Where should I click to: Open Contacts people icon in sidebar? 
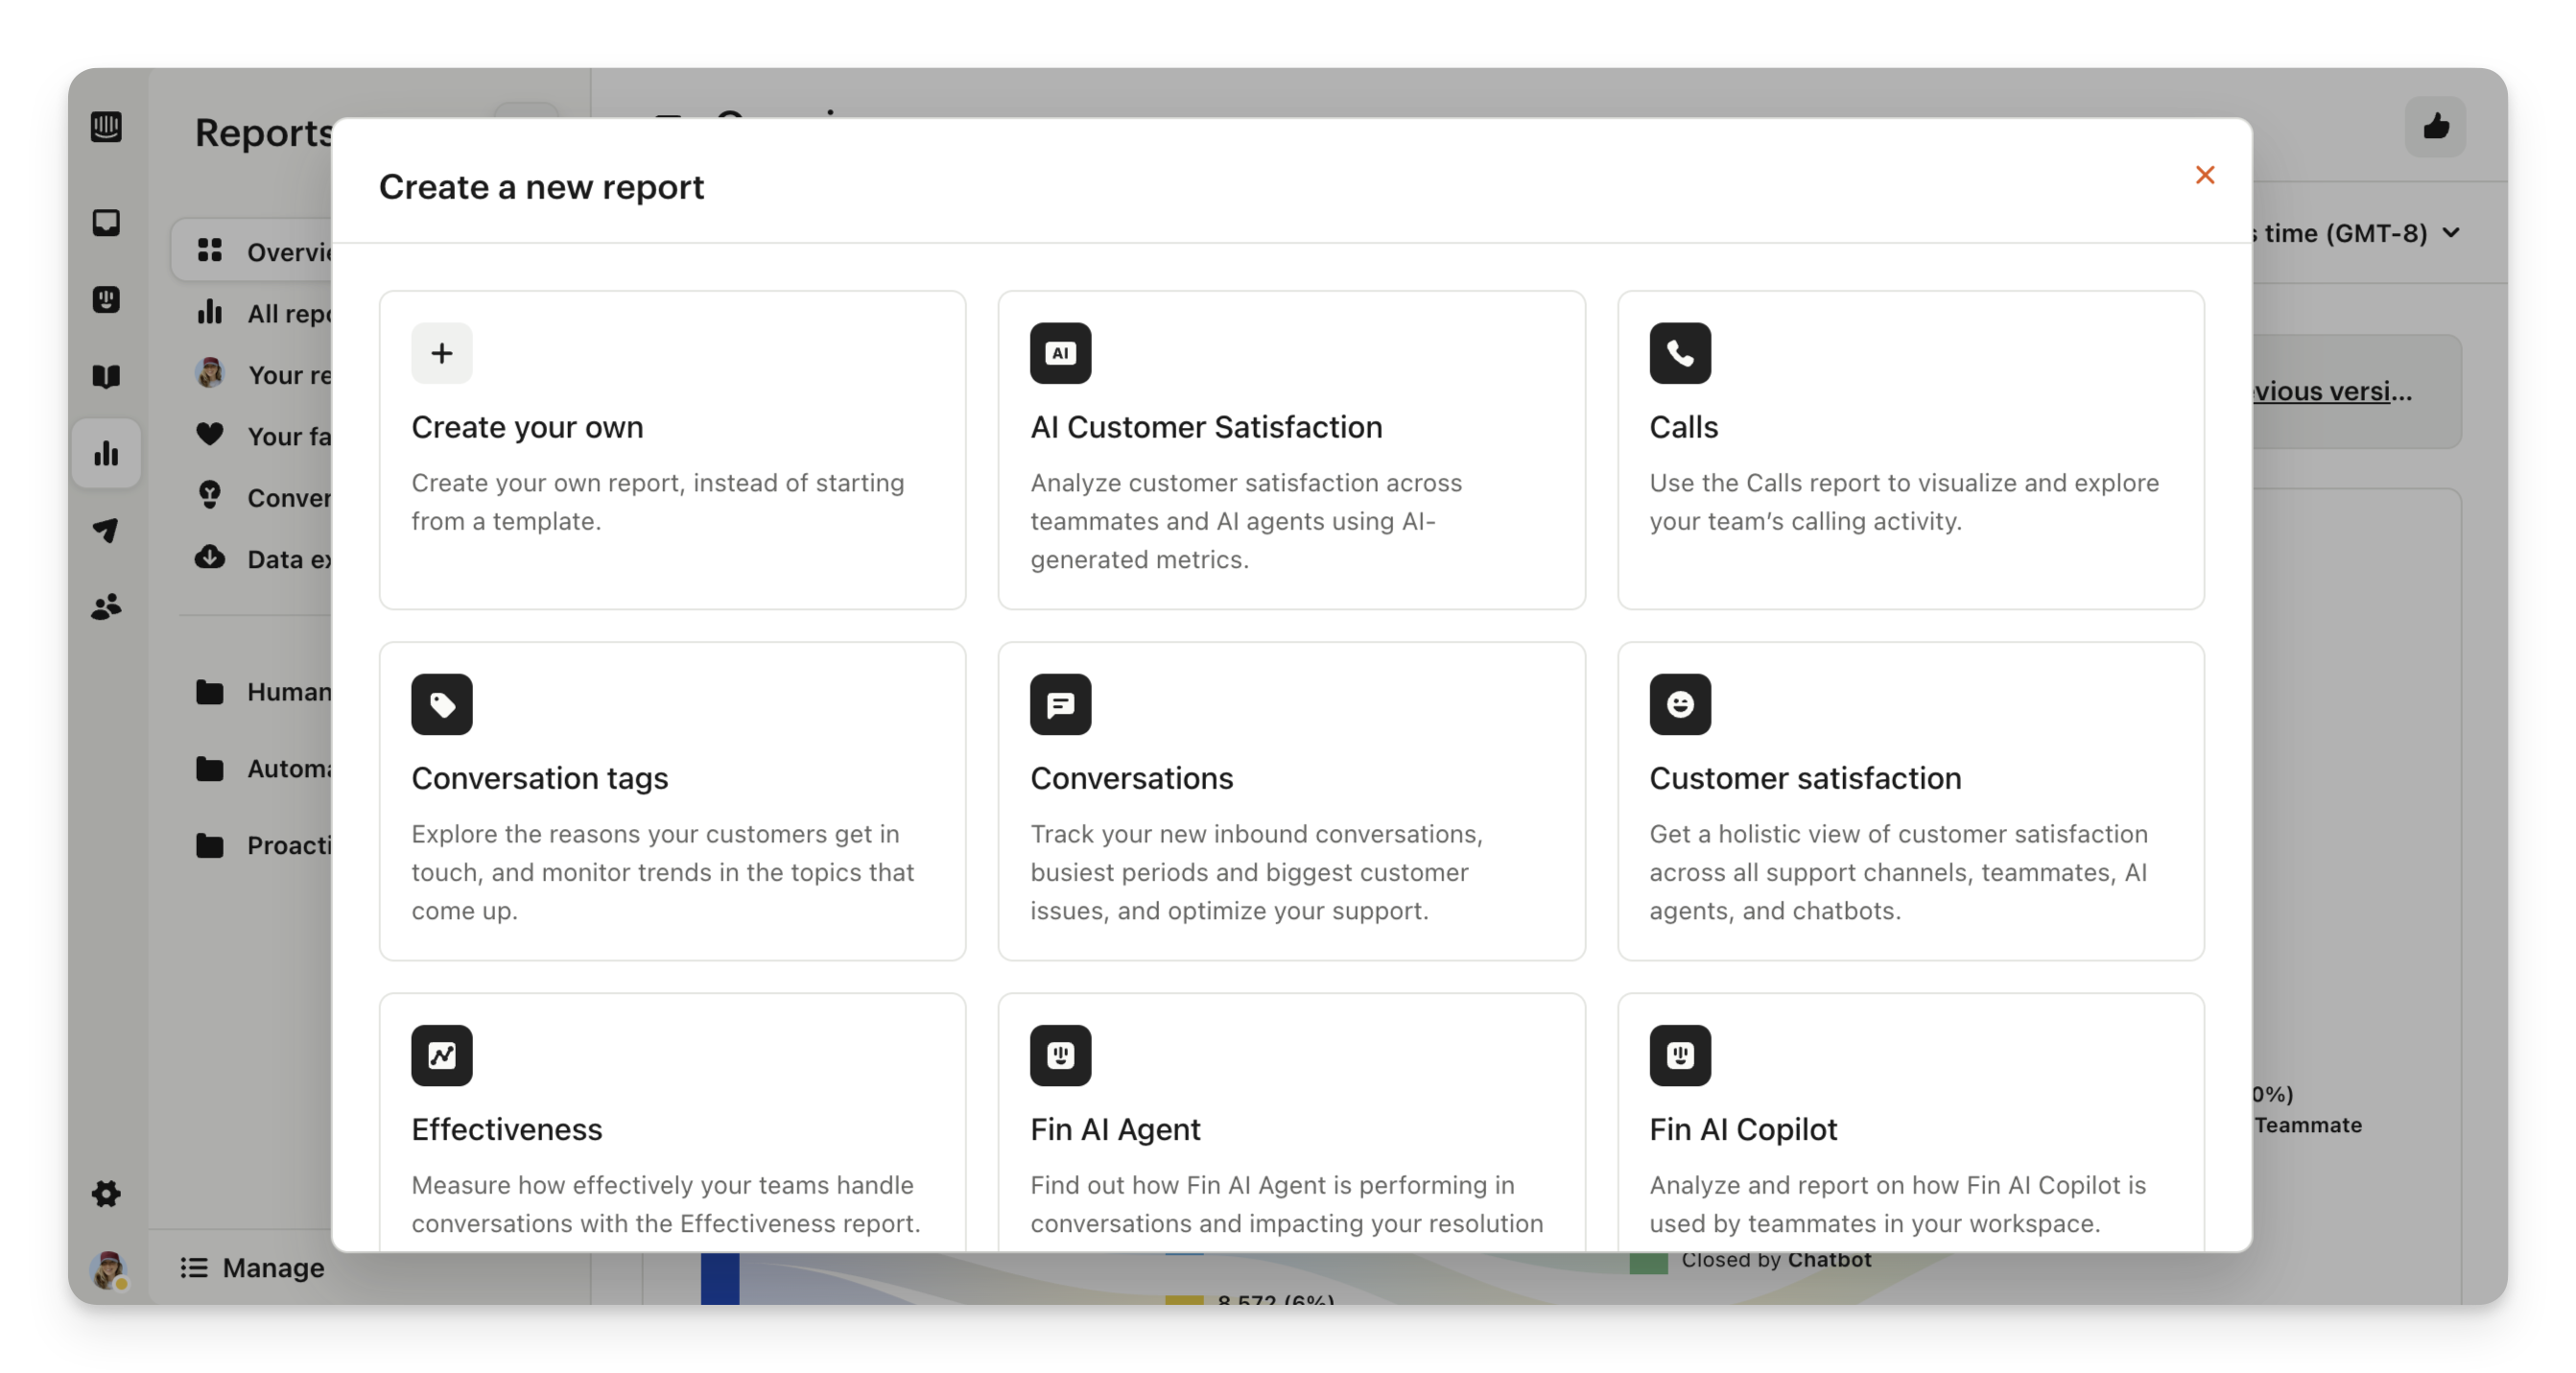coord(106,607)
